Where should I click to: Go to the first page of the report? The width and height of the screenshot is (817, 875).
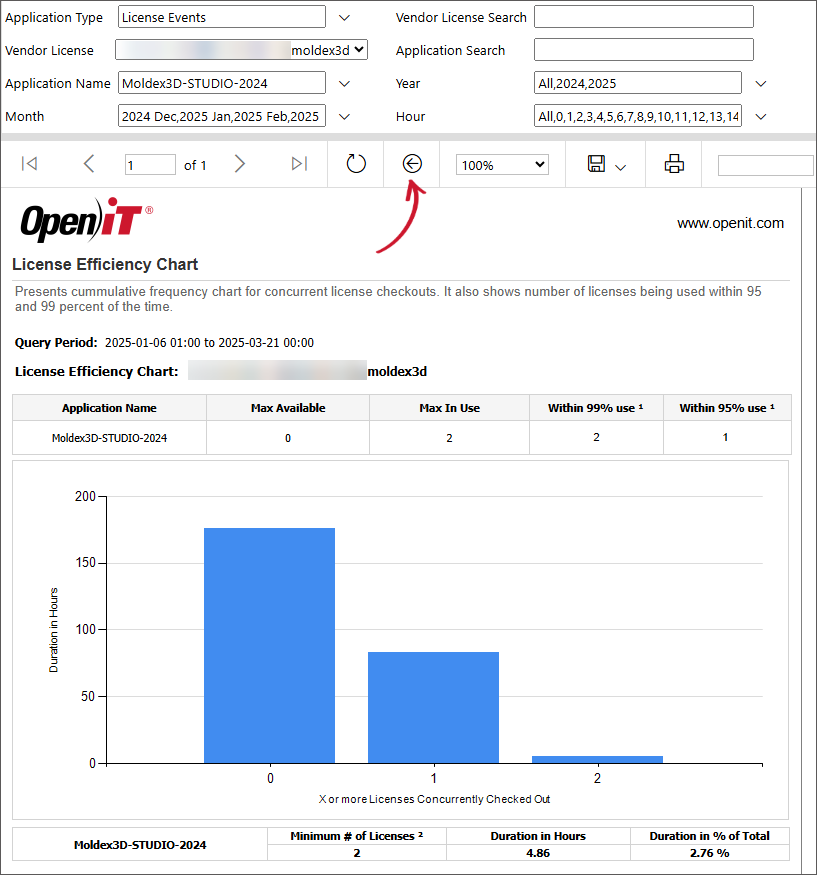tap(29, 164)
